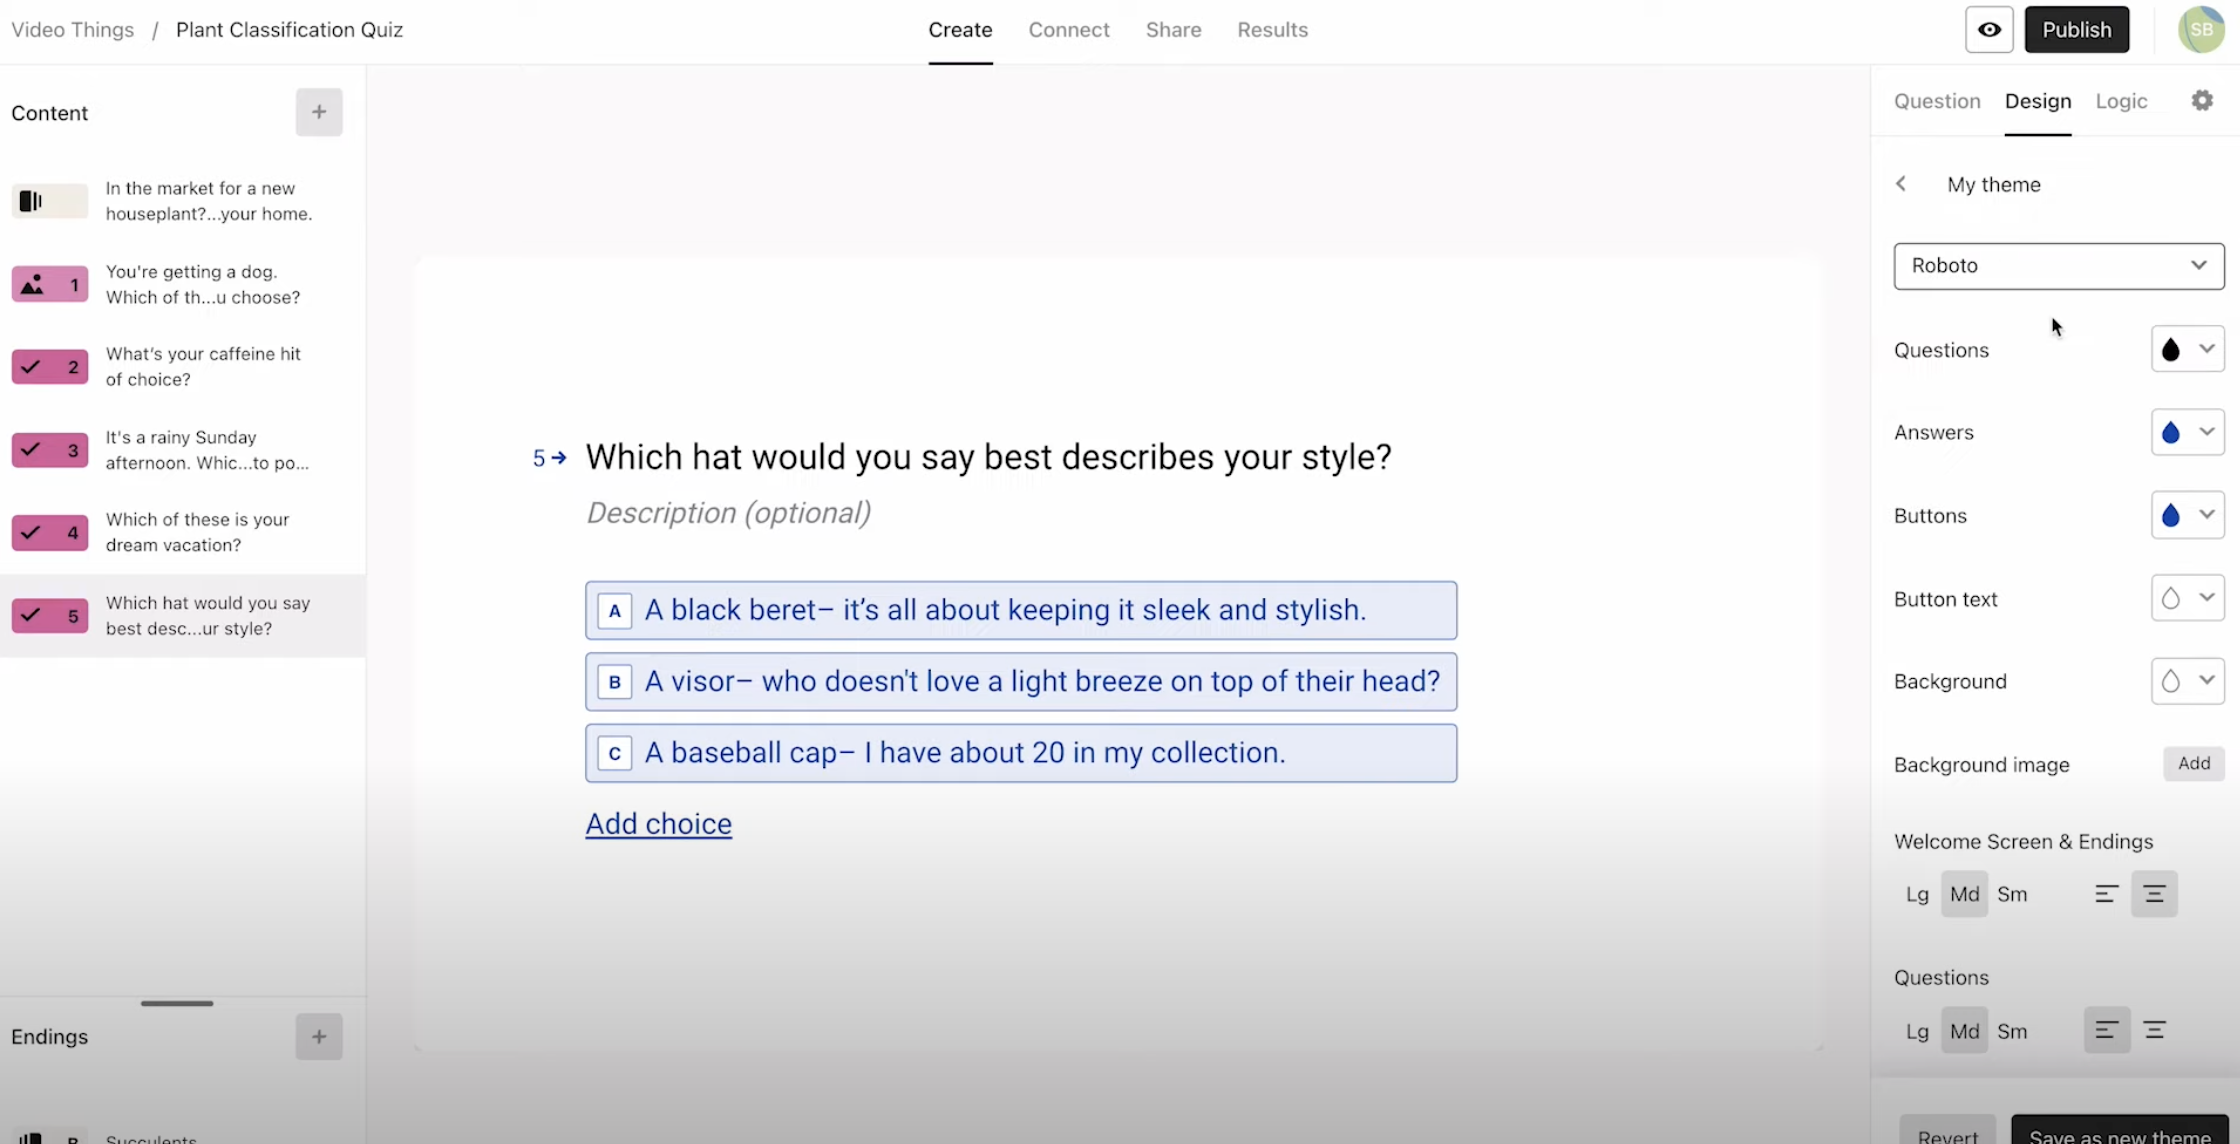Open the form preview (eye icon)
The height and width of the screenshot is (1144, 2240).
pos(1988,29)
